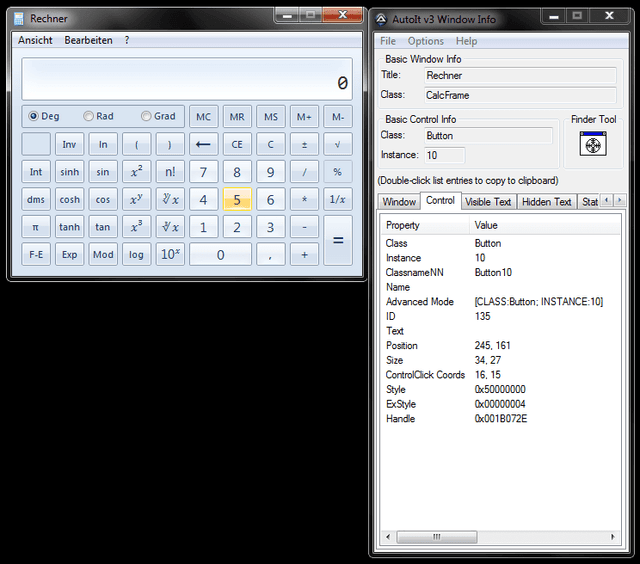Switch to the Visible Text tab
Viewport: 640px width, 564px height.
[488, 201]
